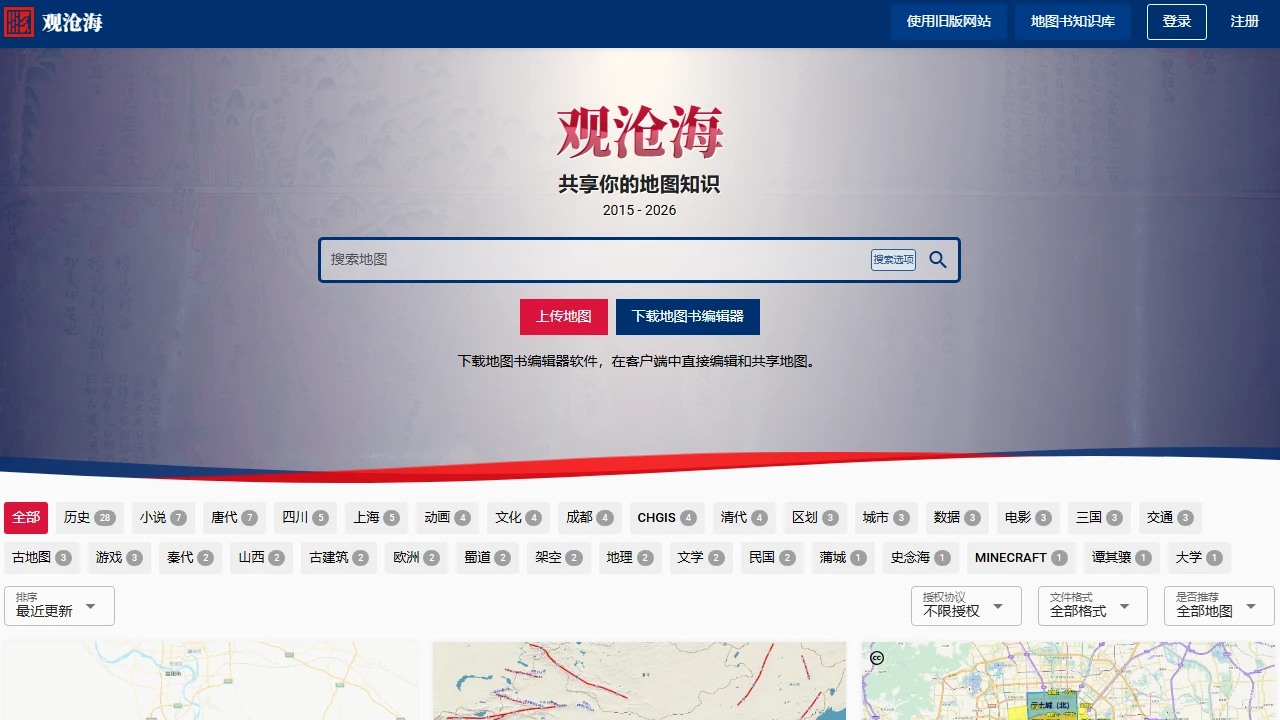Open the 是否推荐 recommended dropdown
Viewport: 1280px width, 720px height.
point(1218,606)
